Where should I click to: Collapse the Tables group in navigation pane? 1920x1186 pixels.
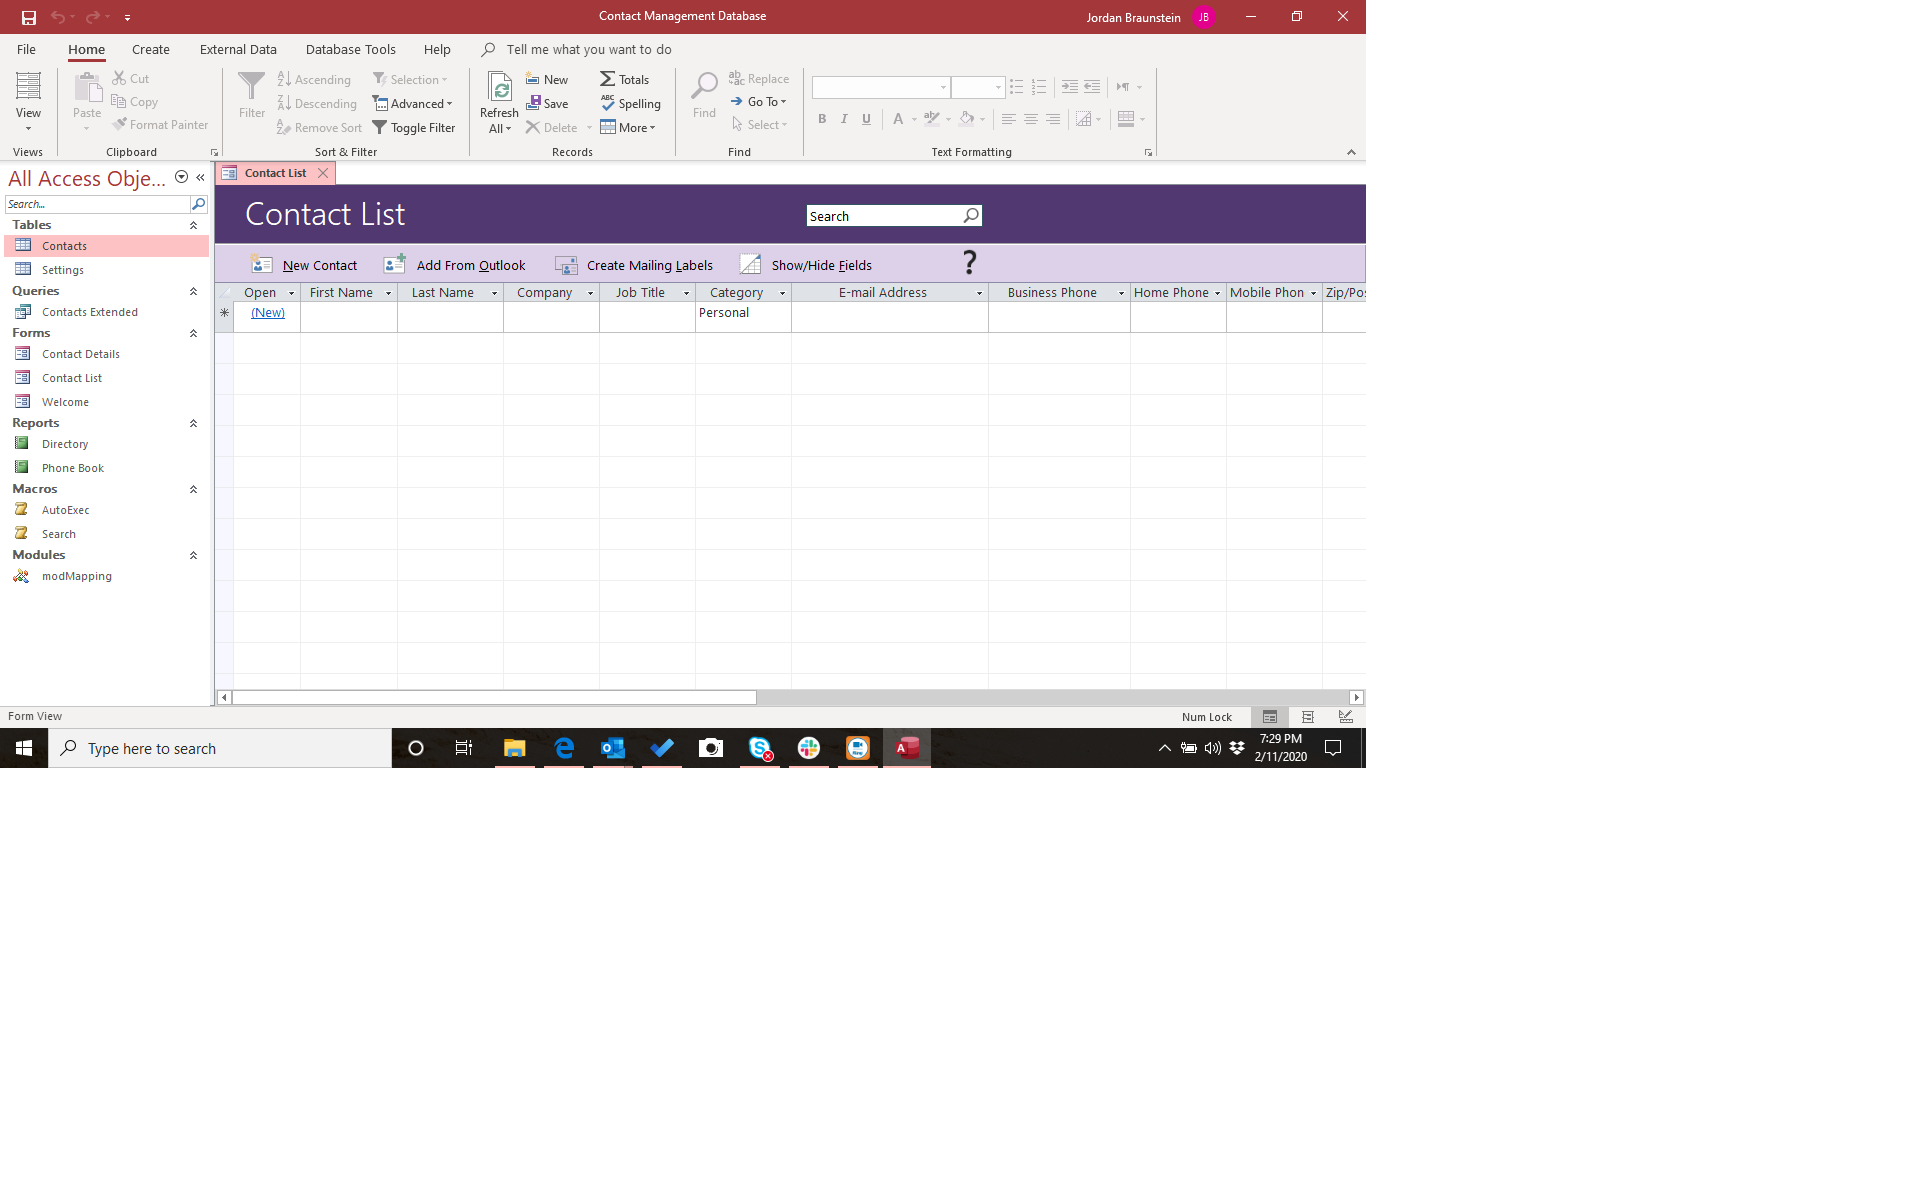193,225
